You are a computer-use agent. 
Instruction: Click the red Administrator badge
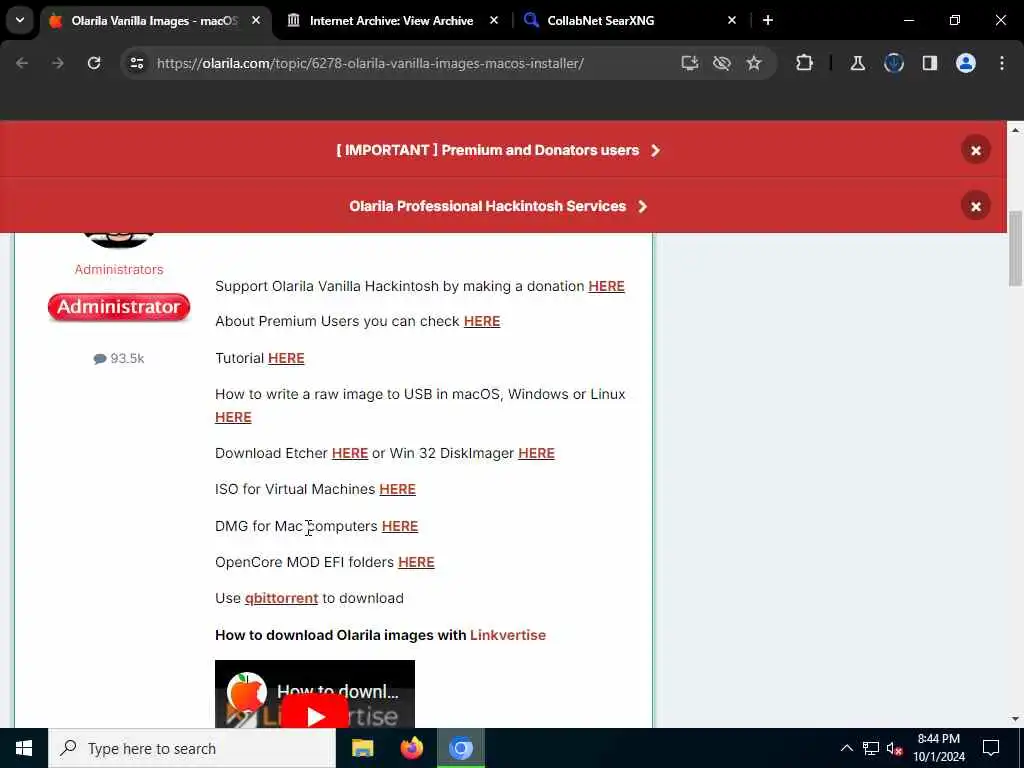click(x=119, y=307)
